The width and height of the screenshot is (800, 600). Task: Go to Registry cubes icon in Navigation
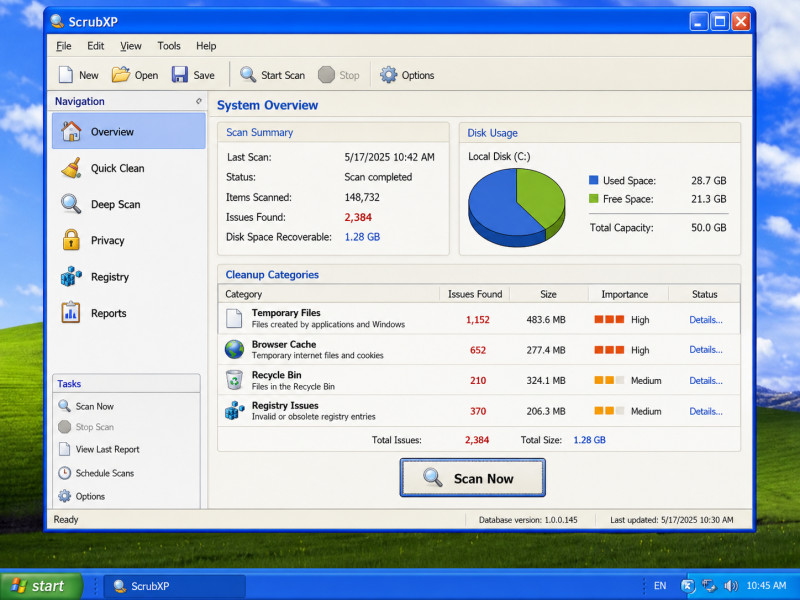coord(71,277)
